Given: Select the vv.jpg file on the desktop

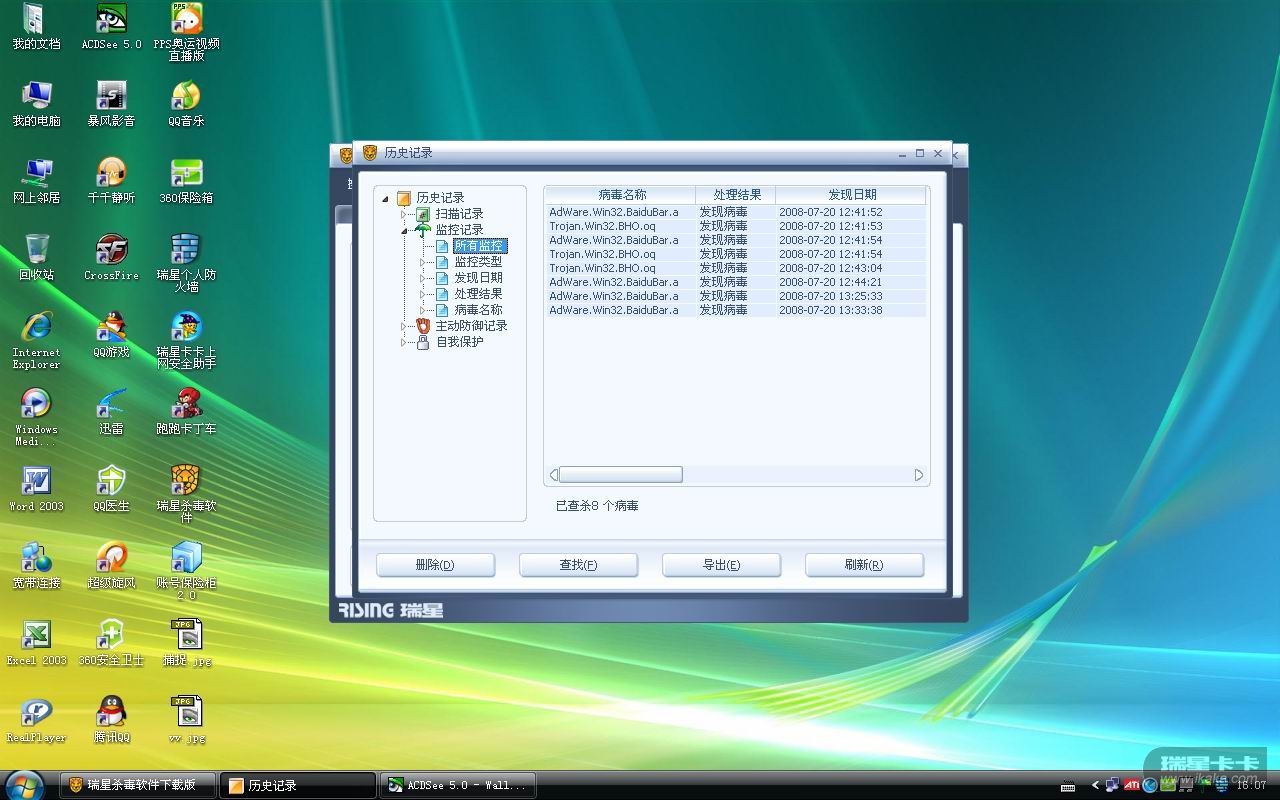Looking at the screenshot, I should click(x=186, y=720).
